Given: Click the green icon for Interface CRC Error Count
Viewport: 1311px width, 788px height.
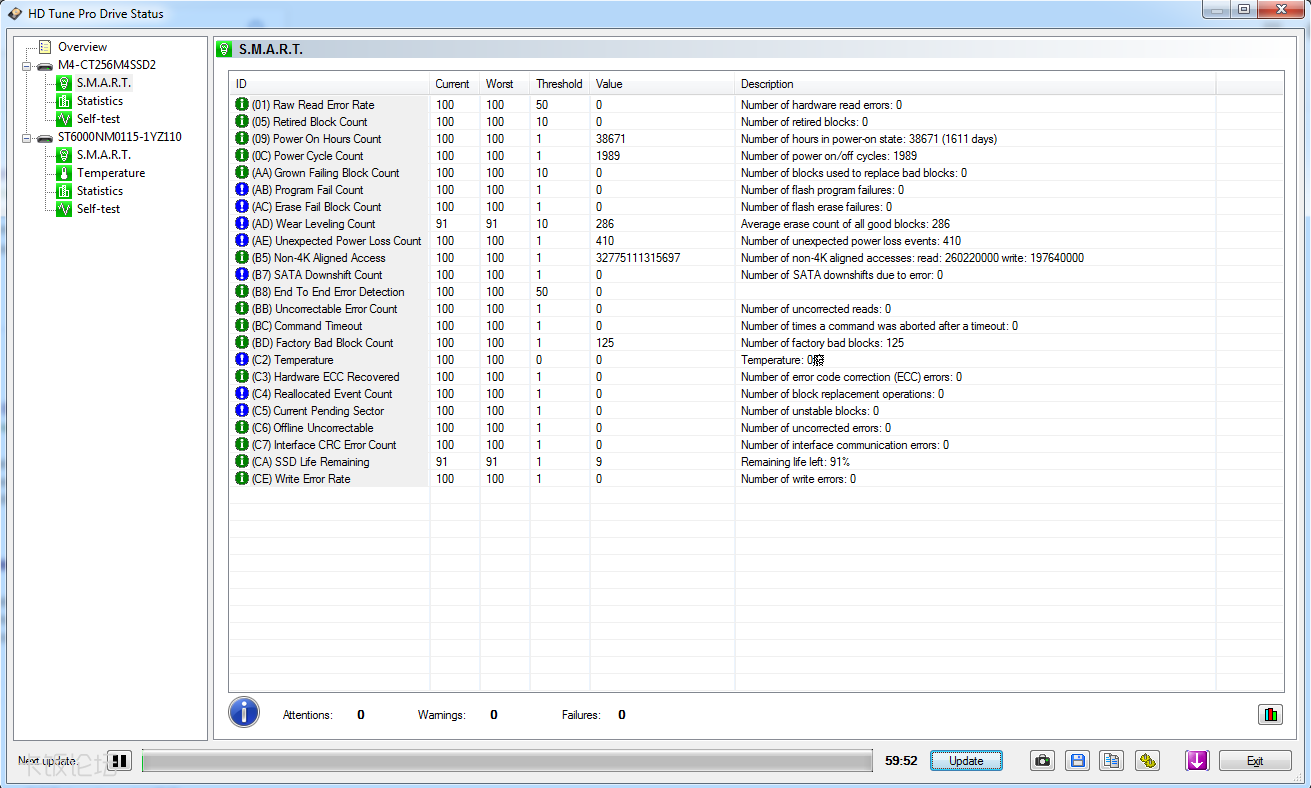Looking at the screenshot, I should click(x=241, y=444).
